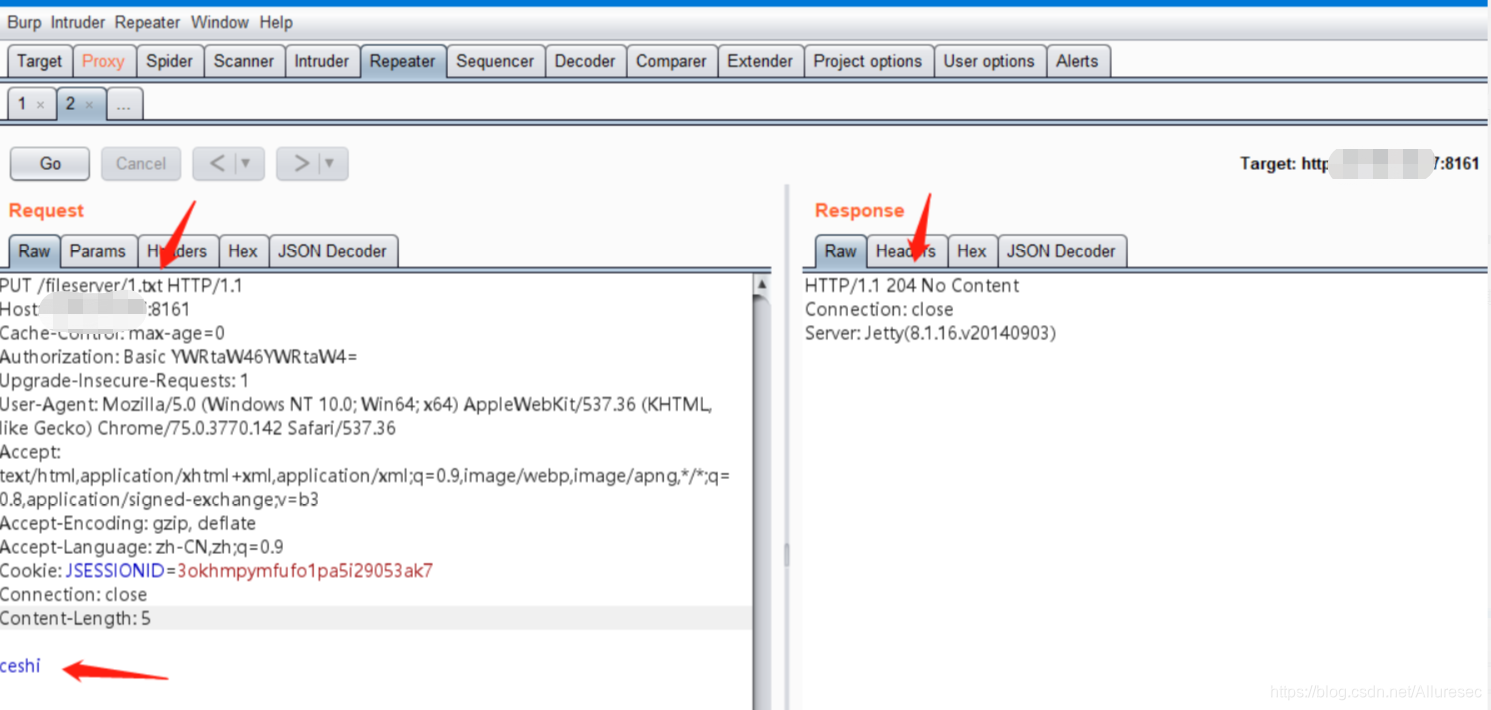Click the Target host label
Screen dimensions: 1491x710
click(1359, 164)
